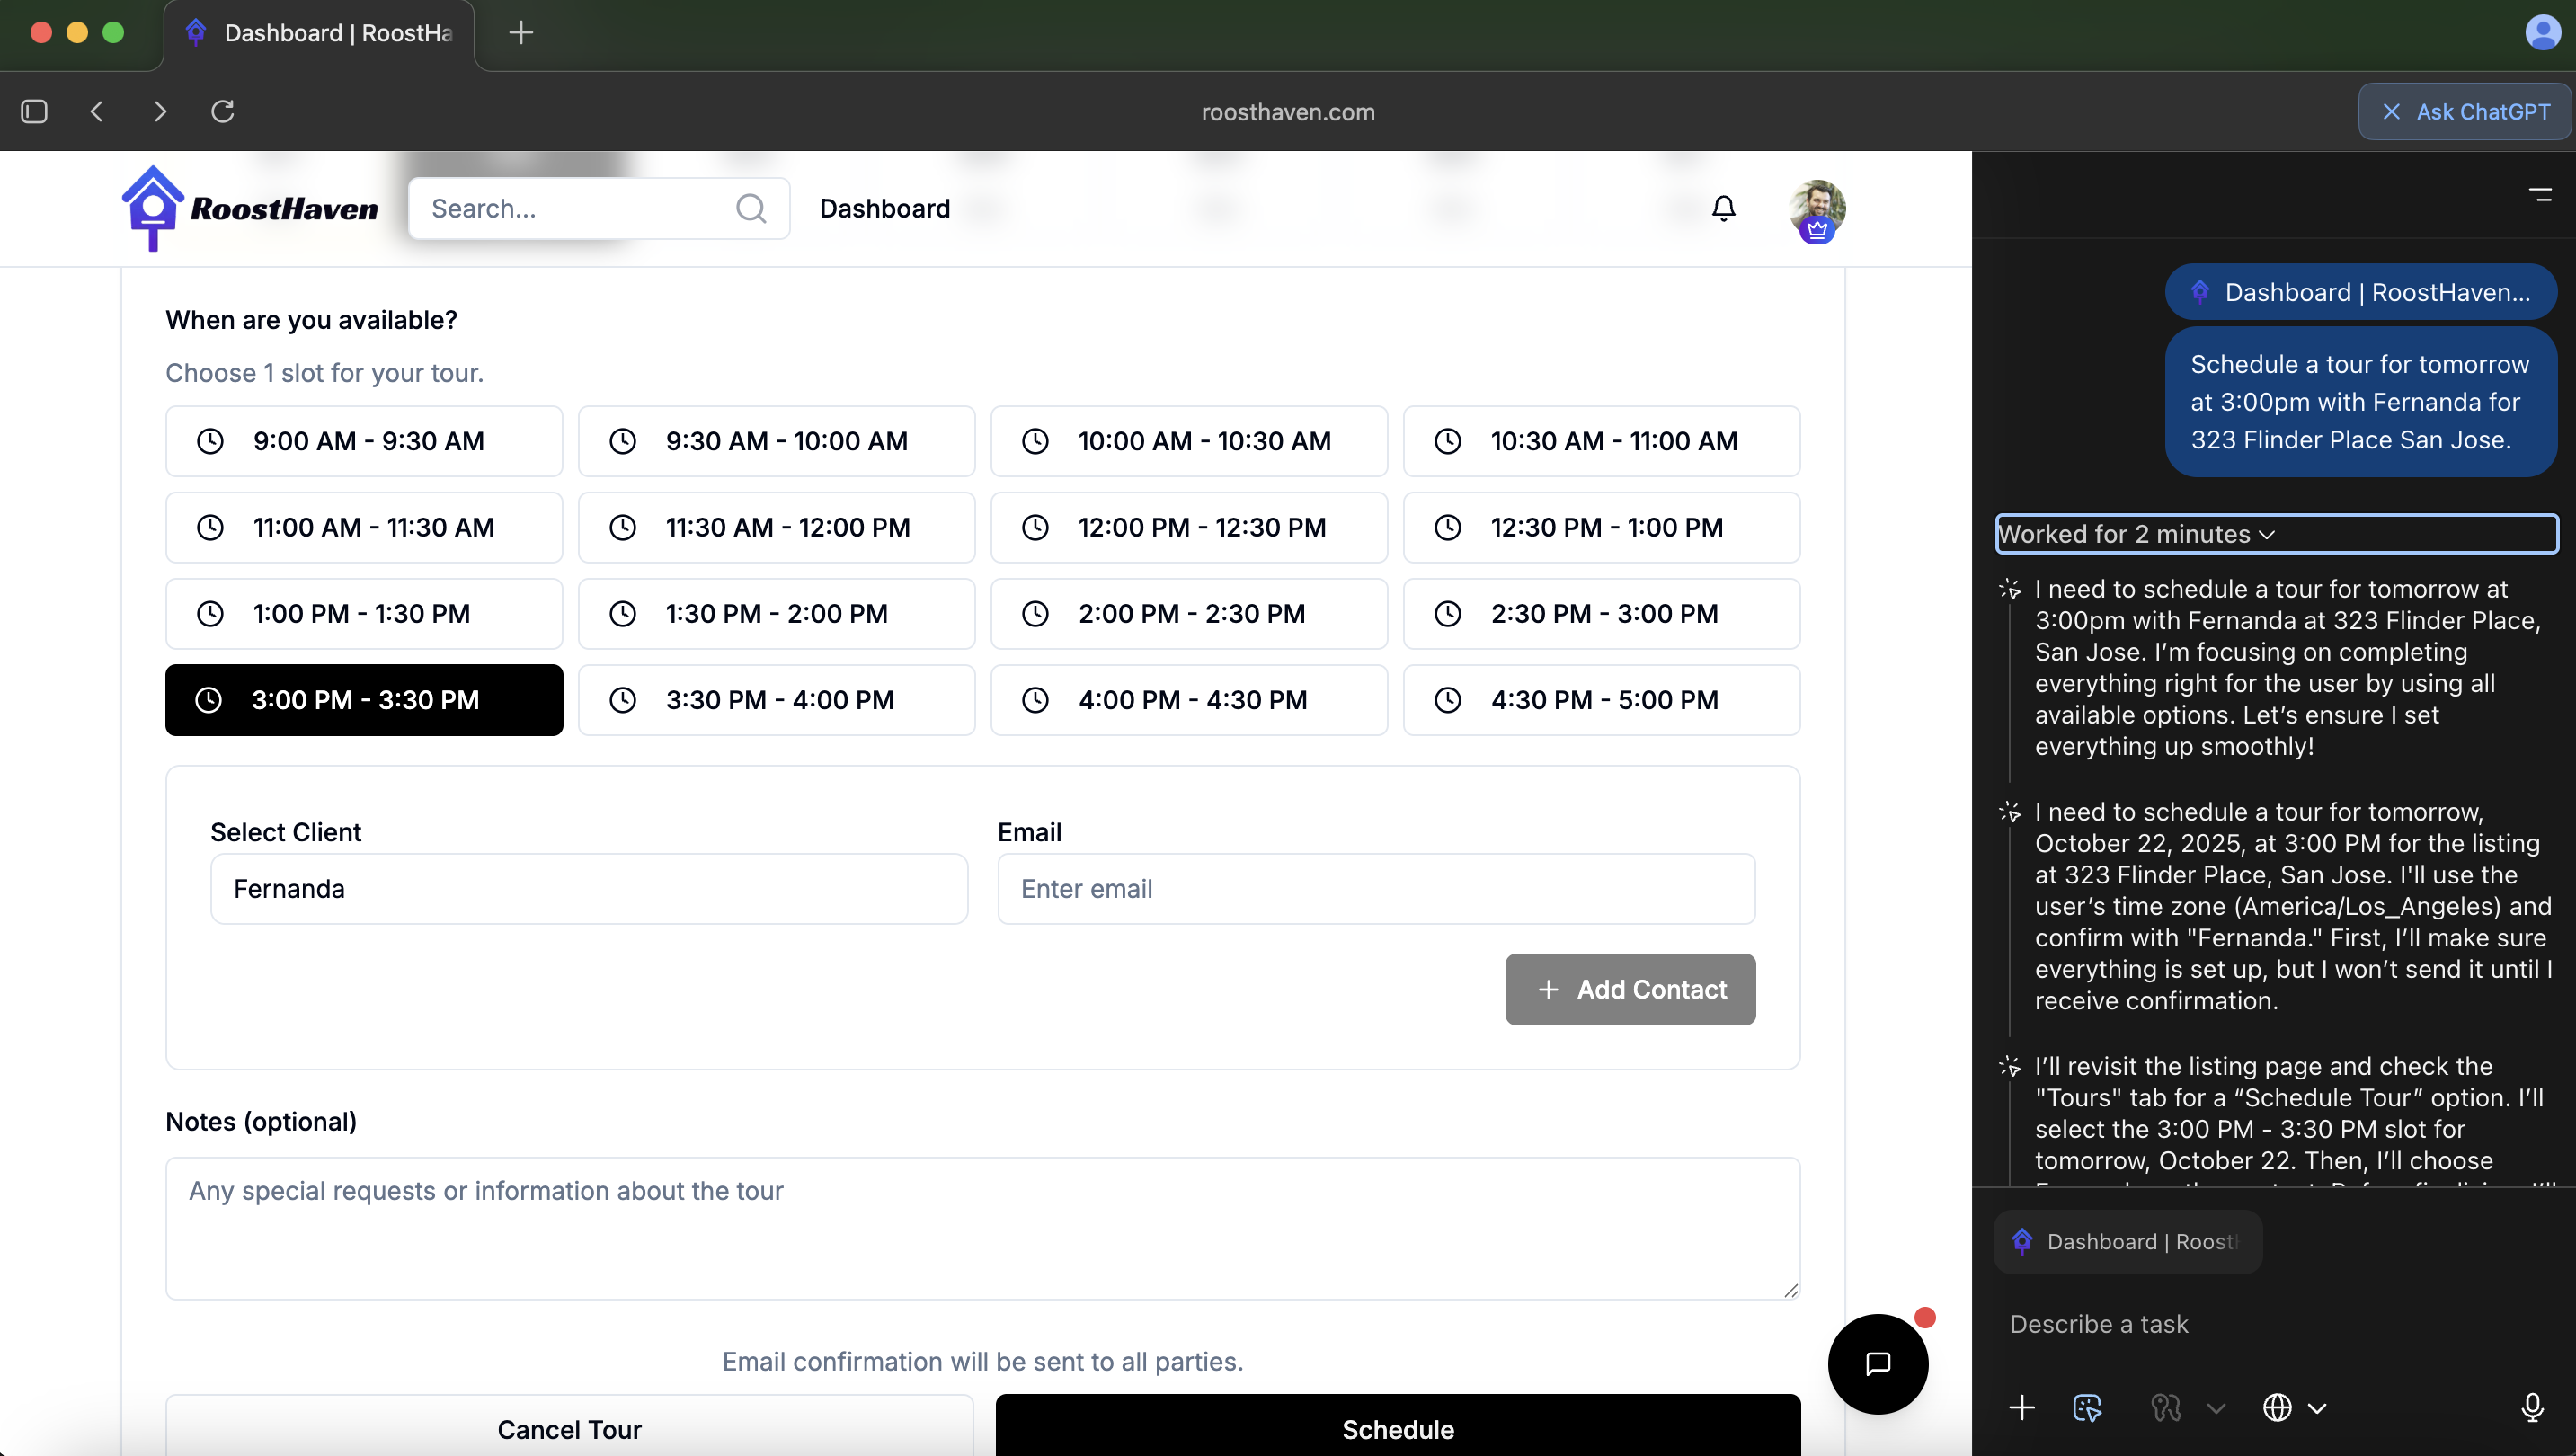Deselect the 3:00 PM - 3:30 PM slot
The image size is (2576, 1456).
[364, 700]
